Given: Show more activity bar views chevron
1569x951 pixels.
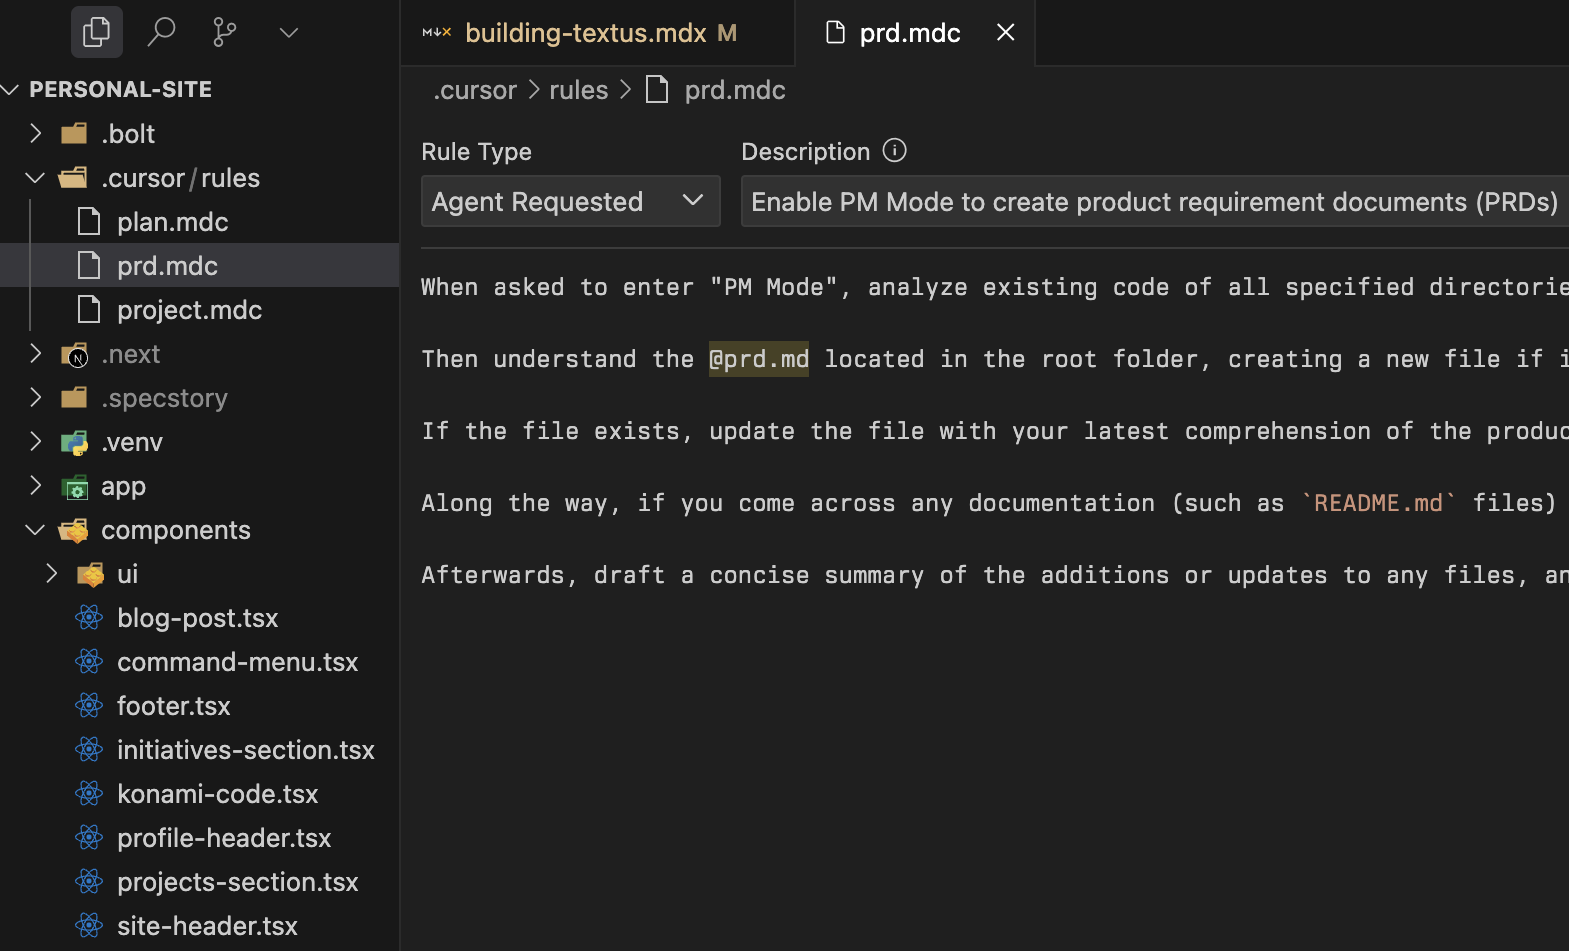Looking at the screenshot, I should [x=289, y=33].
